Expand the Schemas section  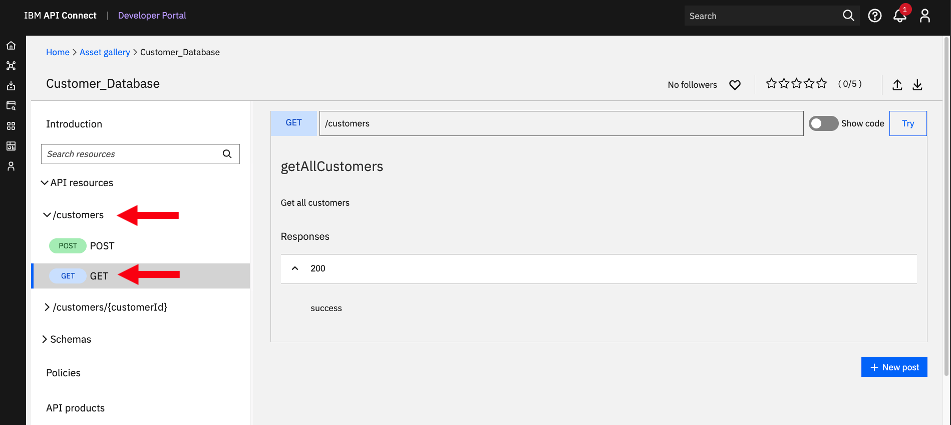tap(44, 340)
